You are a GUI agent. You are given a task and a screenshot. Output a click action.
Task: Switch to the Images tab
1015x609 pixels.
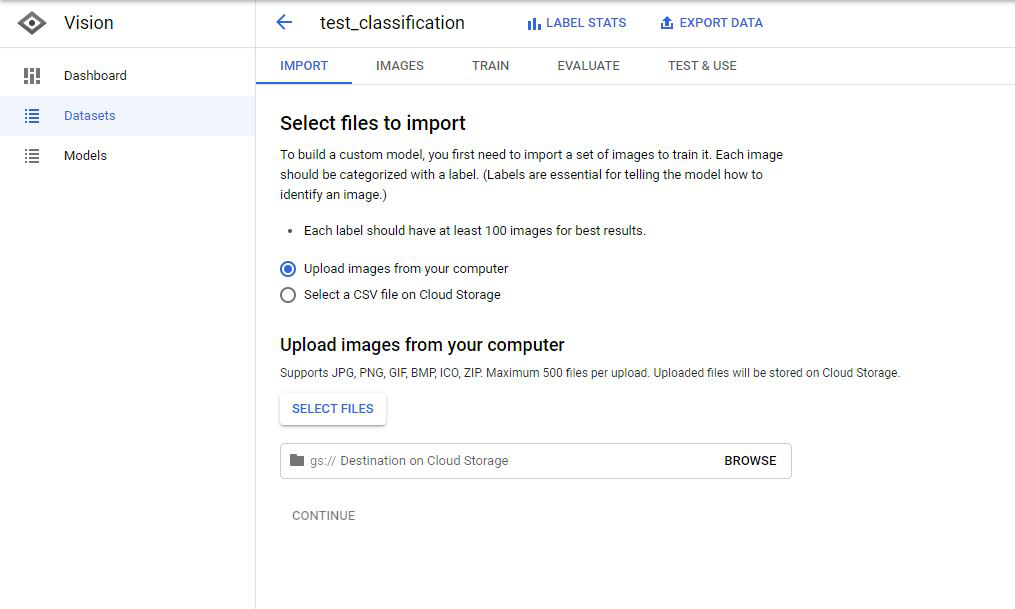click(400, 66)
